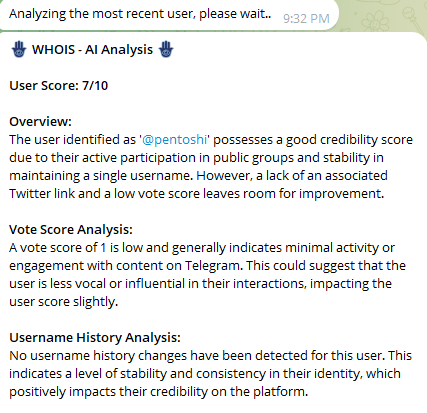
Task: Click the flower doodle in chat background
Action: pyautogui.click(x=376, y=21)
